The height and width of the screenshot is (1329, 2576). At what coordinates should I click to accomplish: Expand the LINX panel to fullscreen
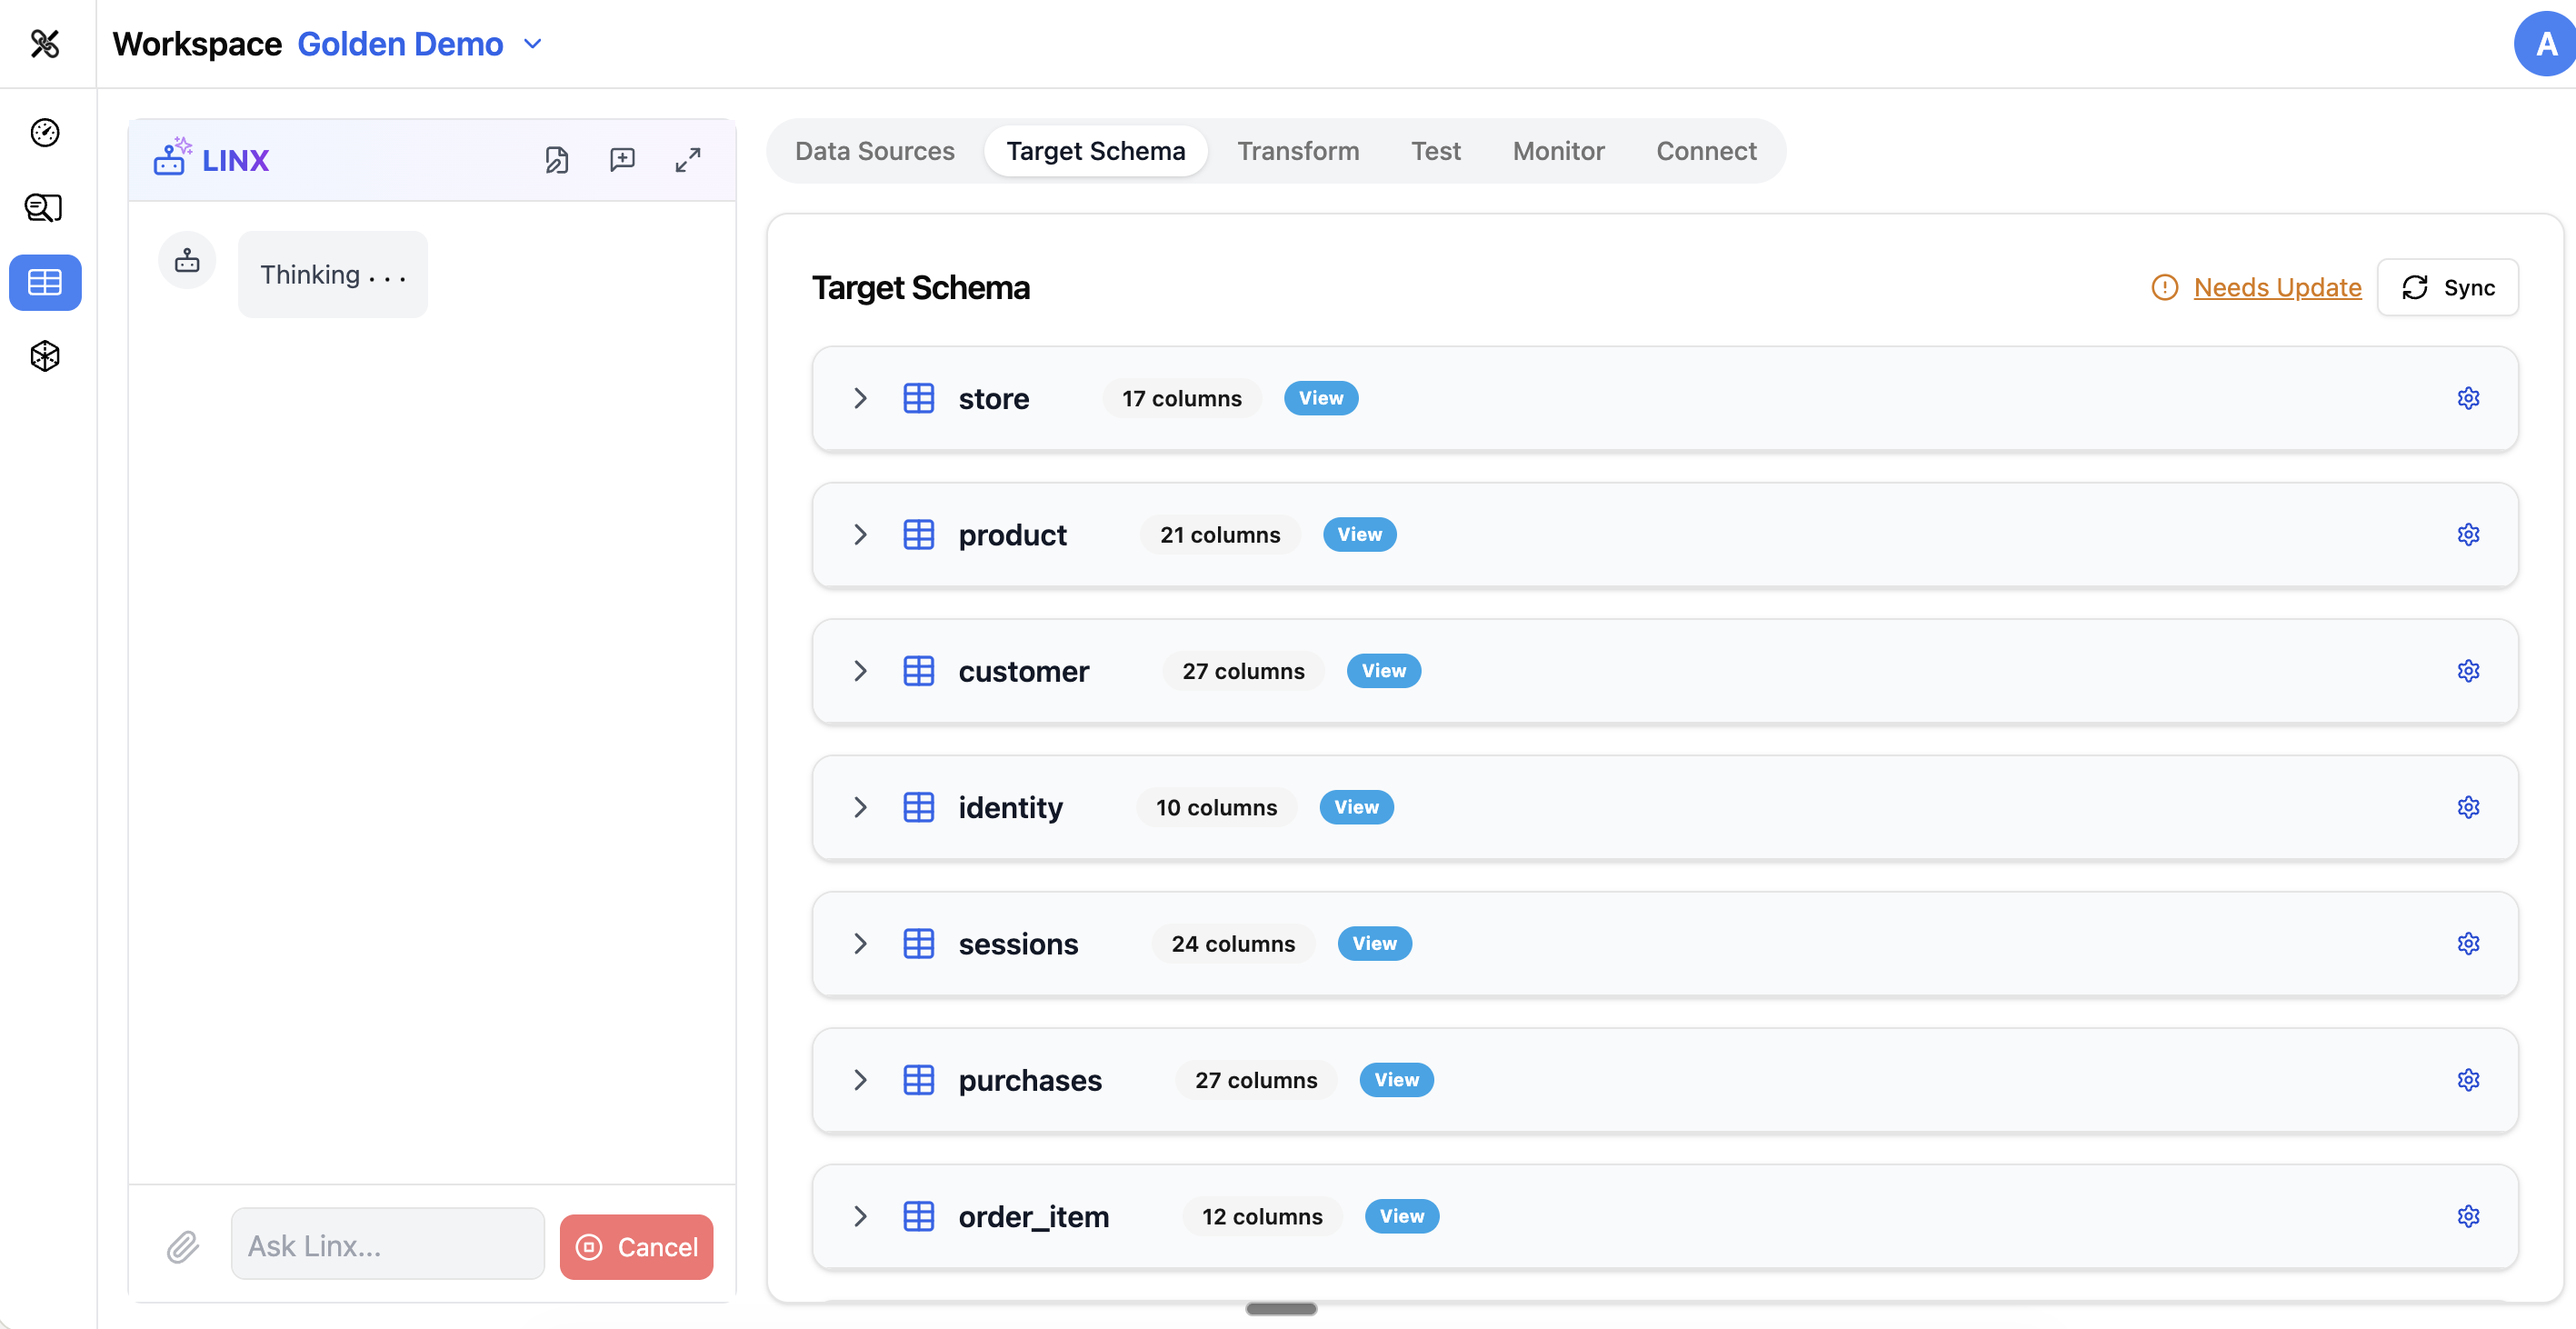click(687, 159)
